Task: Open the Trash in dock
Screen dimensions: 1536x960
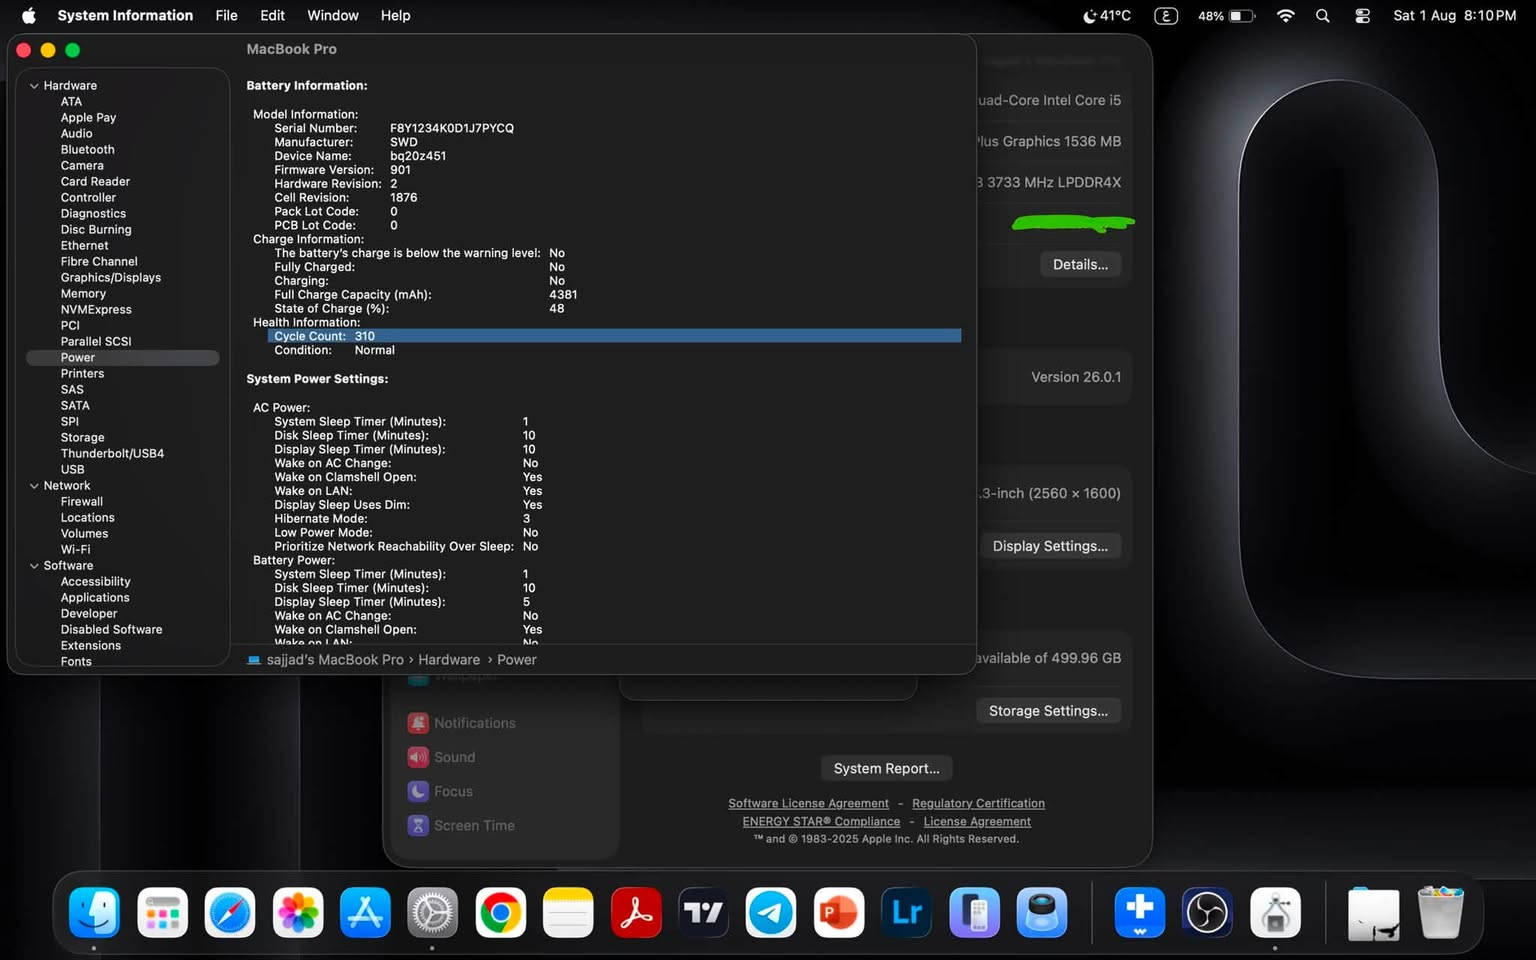Action: coord(1441,912)
